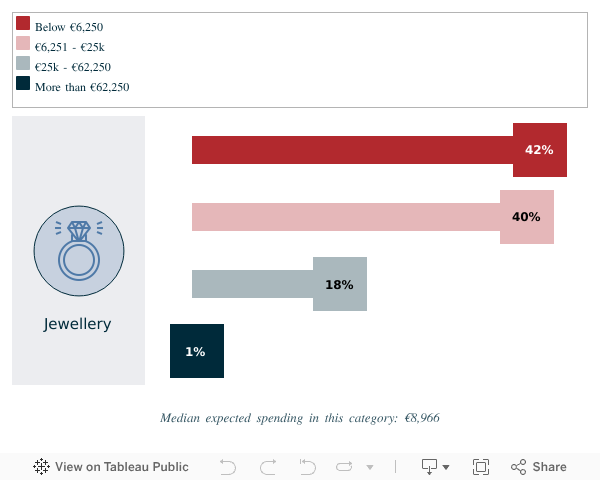Screen dimensions: 600x480
Task: Select the Below €6,250 red legend swatch
Action: point(23,24)
